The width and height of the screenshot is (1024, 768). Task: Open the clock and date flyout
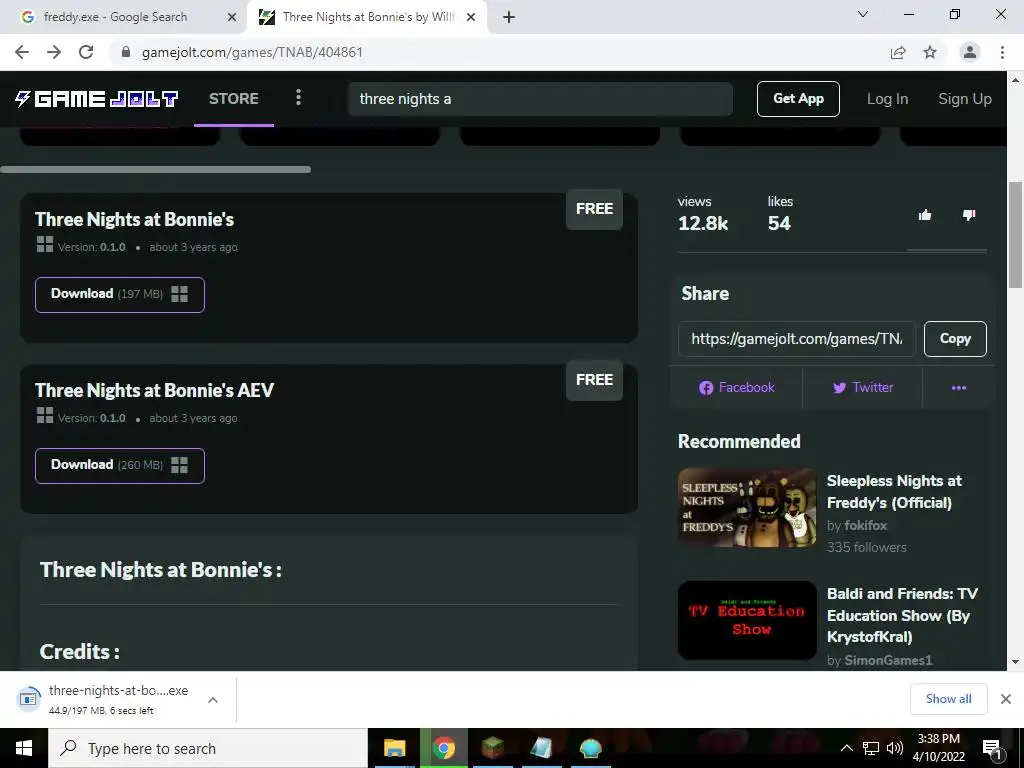coord(938,748)
